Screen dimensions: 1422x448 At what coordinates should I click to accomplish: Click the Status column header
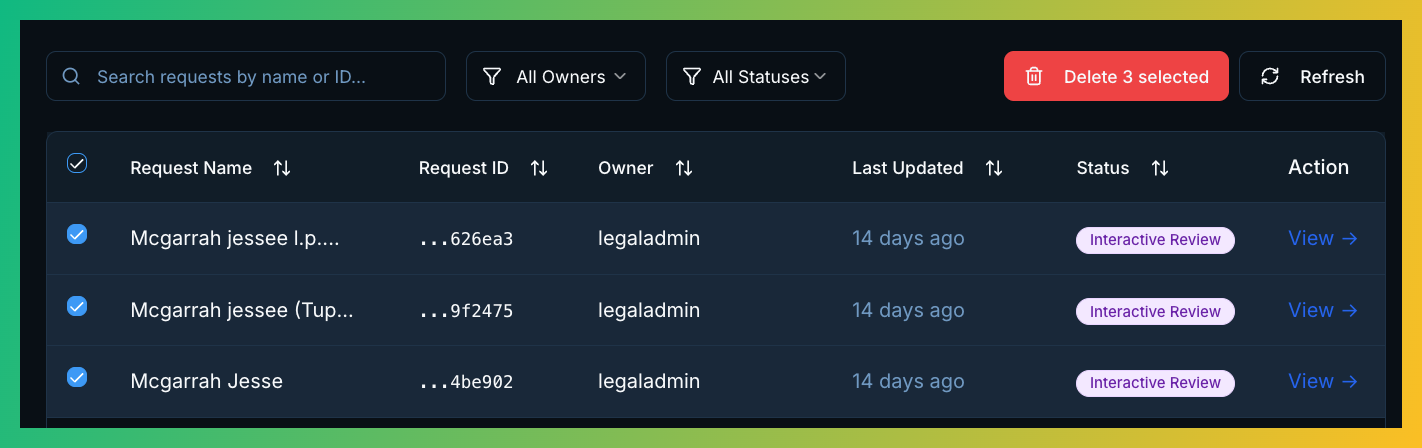1103,168
